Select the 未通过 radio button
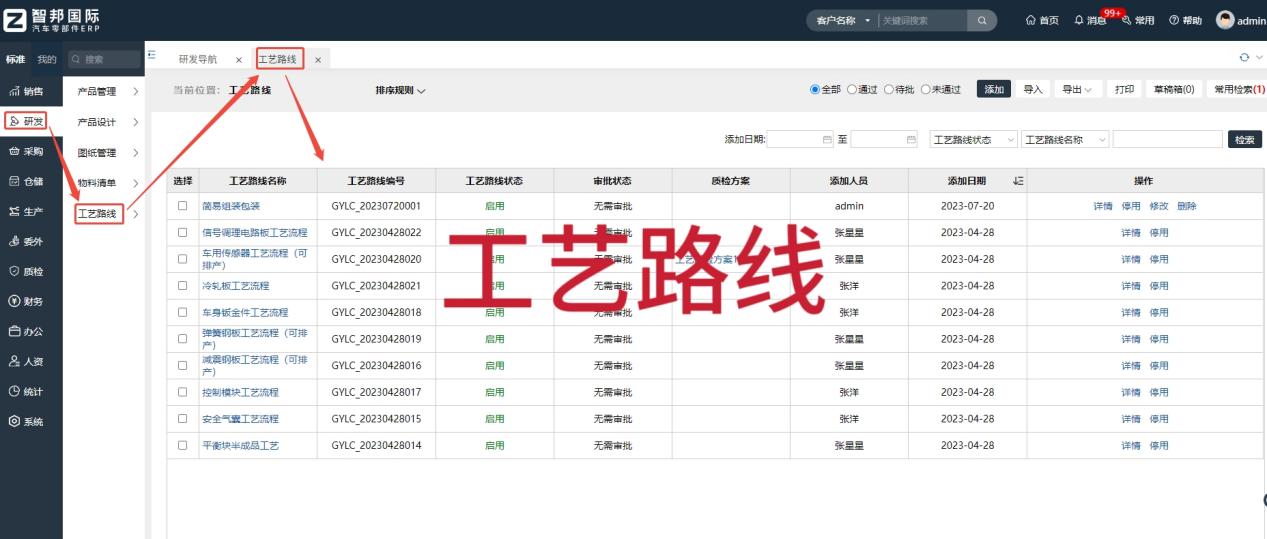Screen dimensions: 1267x539 coord(926,89)
